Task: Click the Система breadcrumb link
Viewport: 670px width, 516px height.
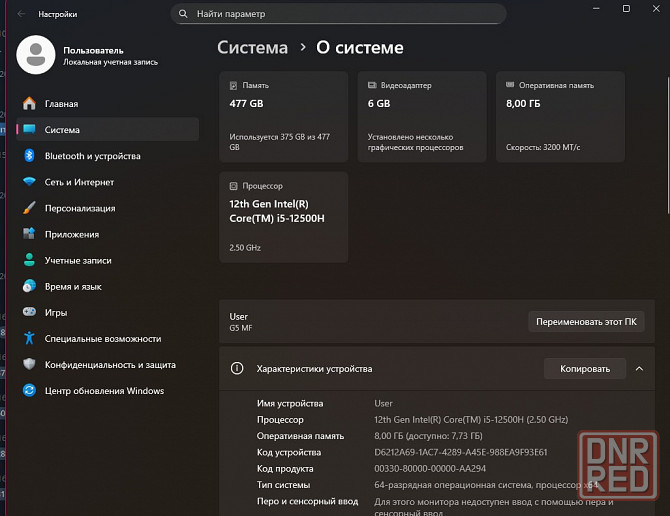Action: (253, 47)
